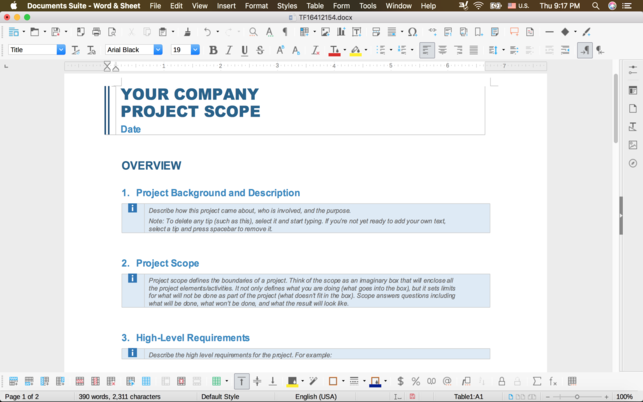This screenshot has height=402, width=643.
Task: Switch on justified alignment
Action: pos(473,50)
